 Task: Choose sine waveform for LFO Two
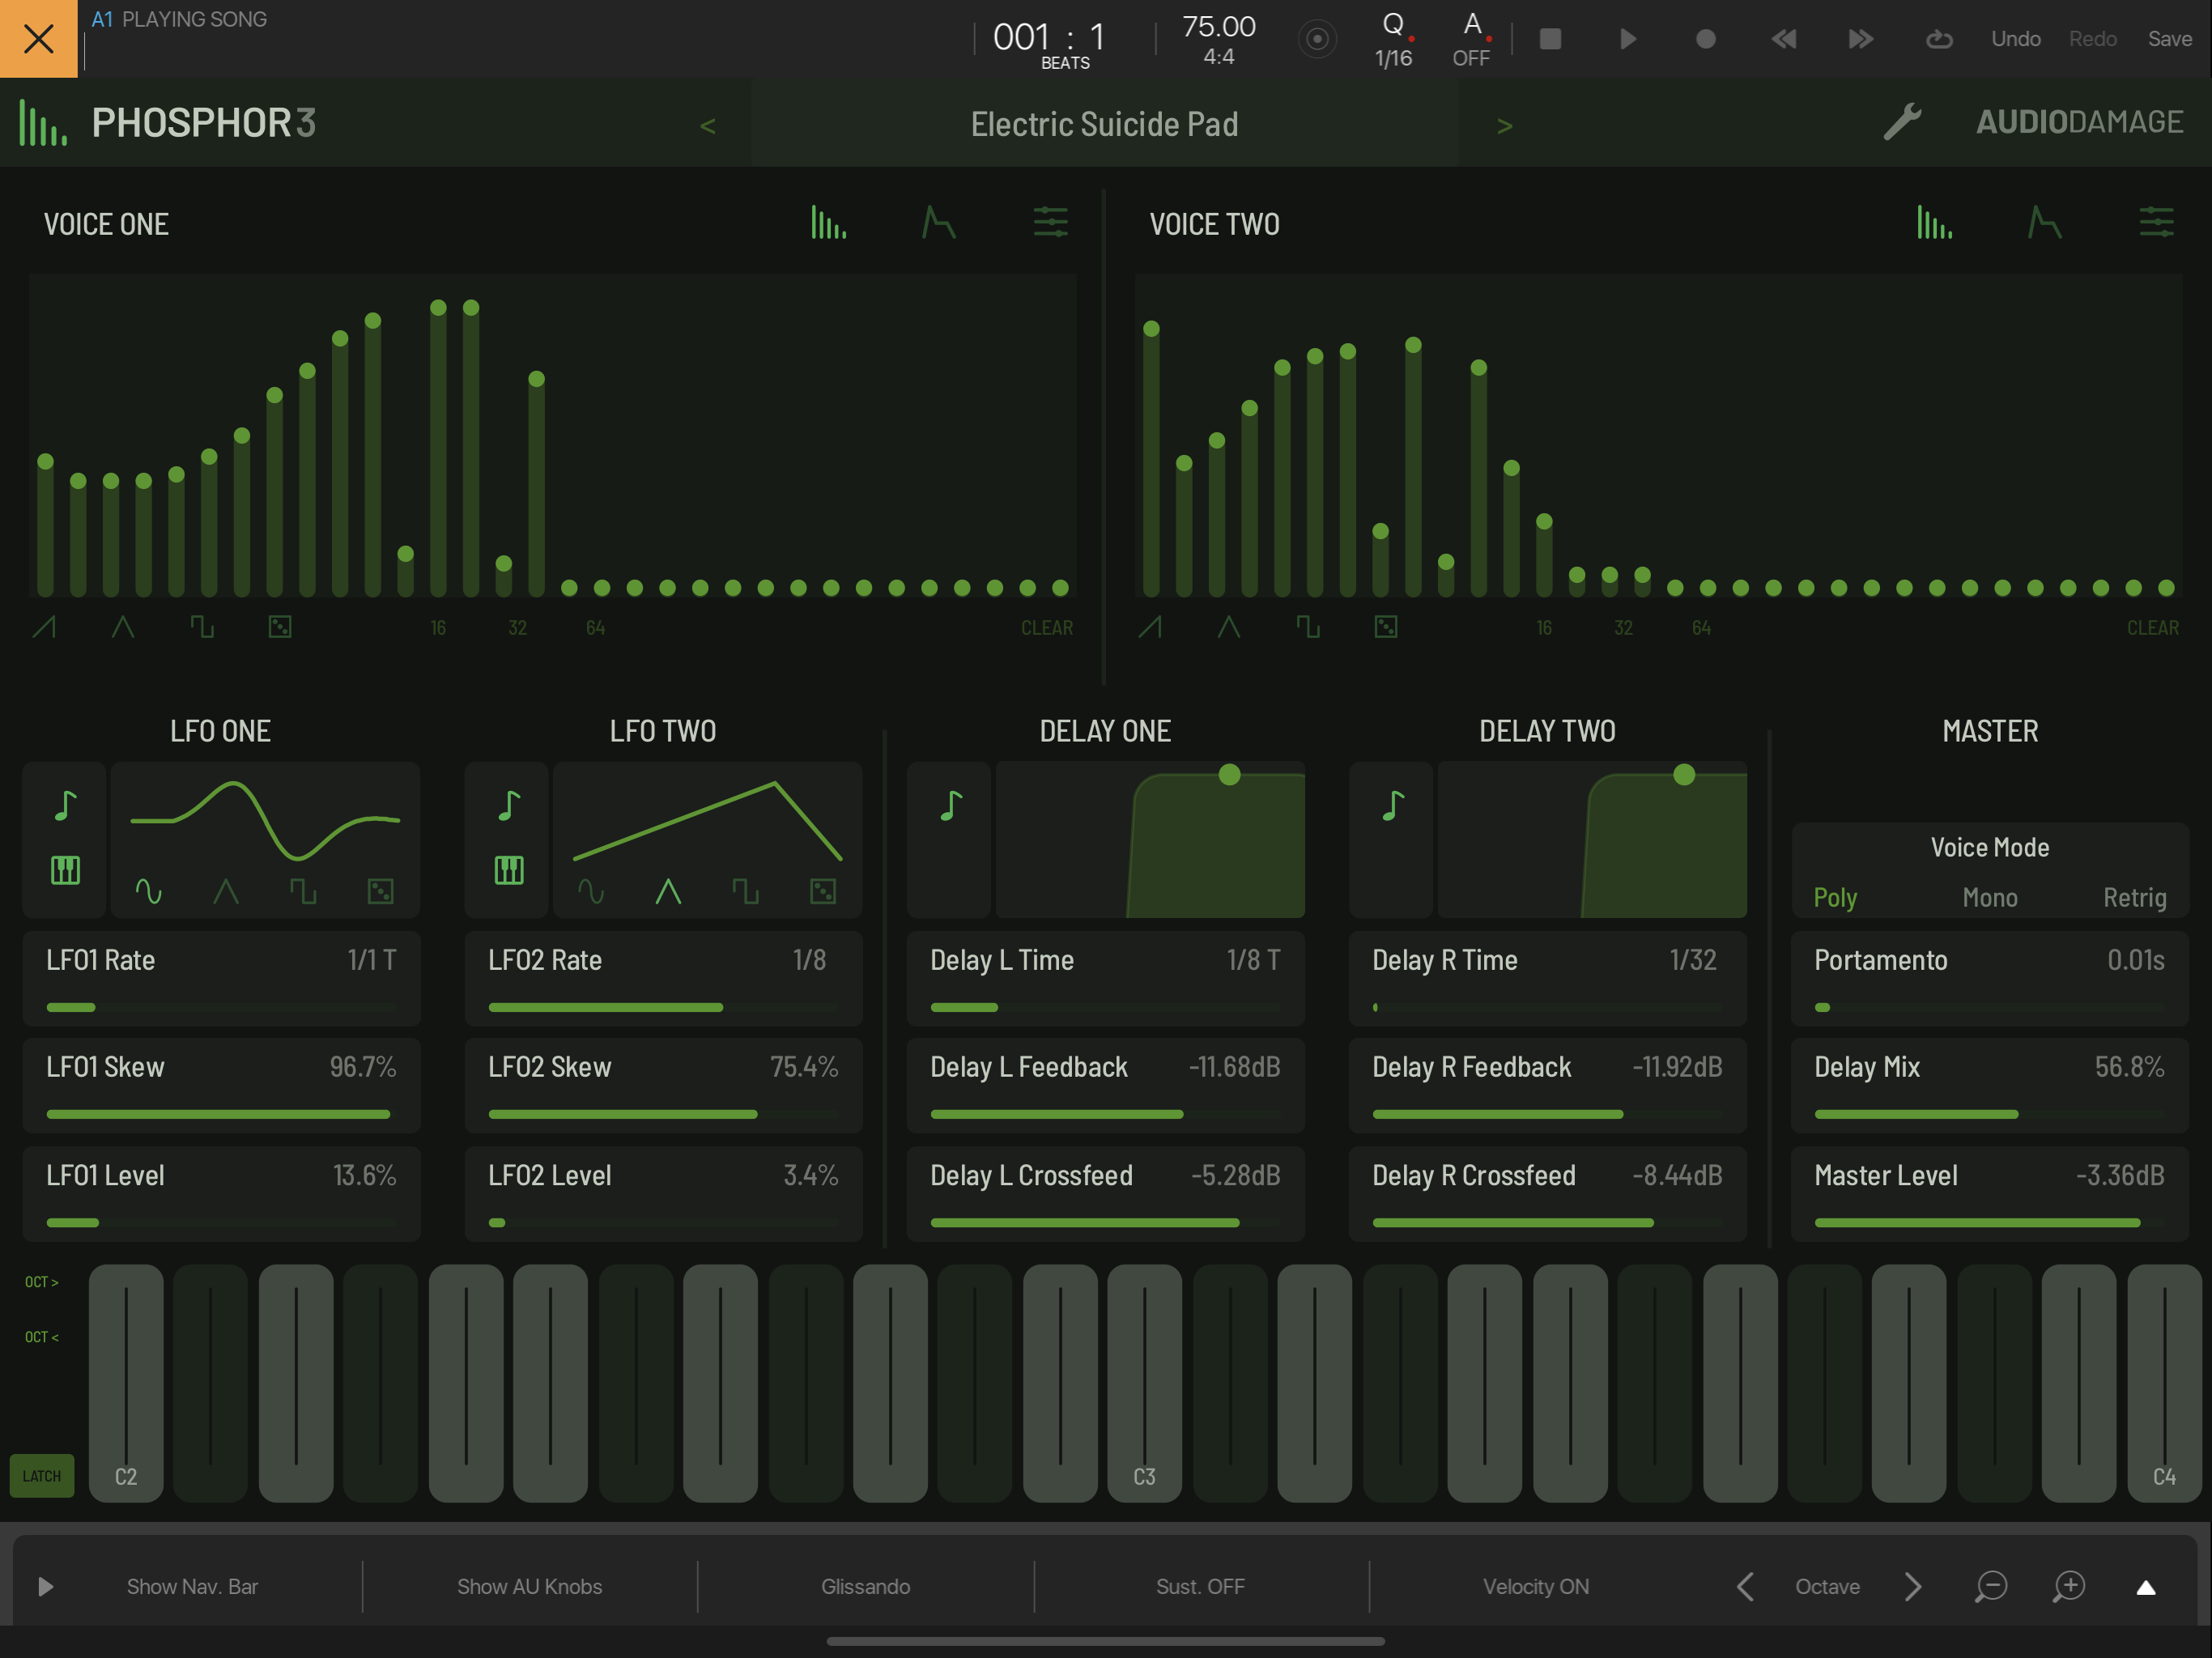pyautogui.click(x=591, y=891)
